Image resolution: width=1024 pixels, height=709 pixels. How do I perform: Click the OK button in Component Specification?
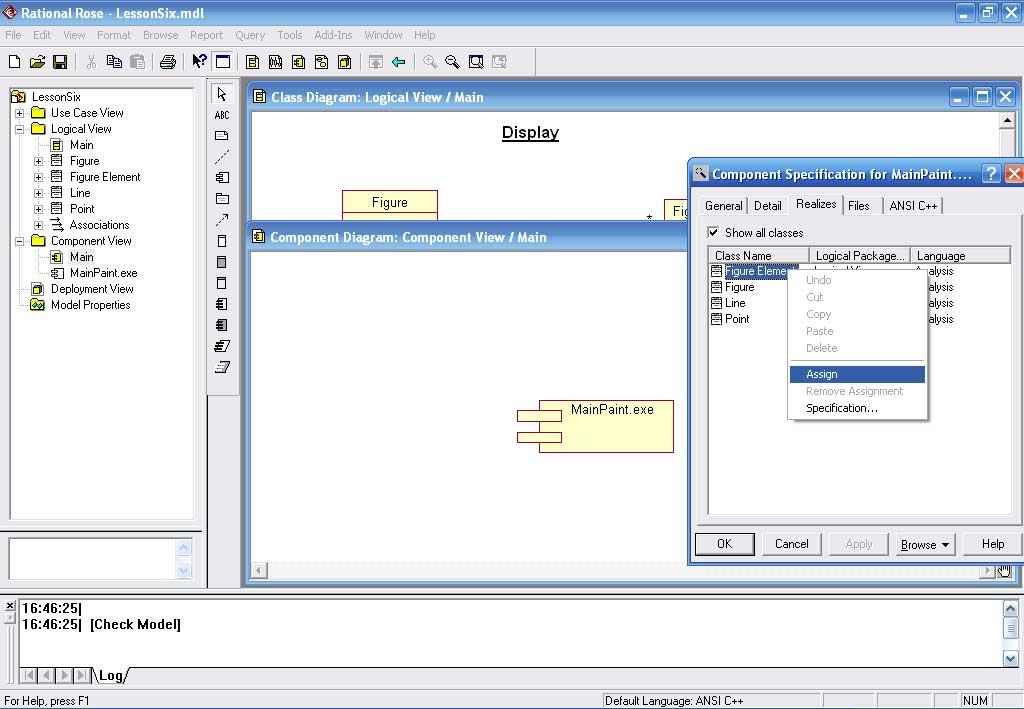point(725,544)
